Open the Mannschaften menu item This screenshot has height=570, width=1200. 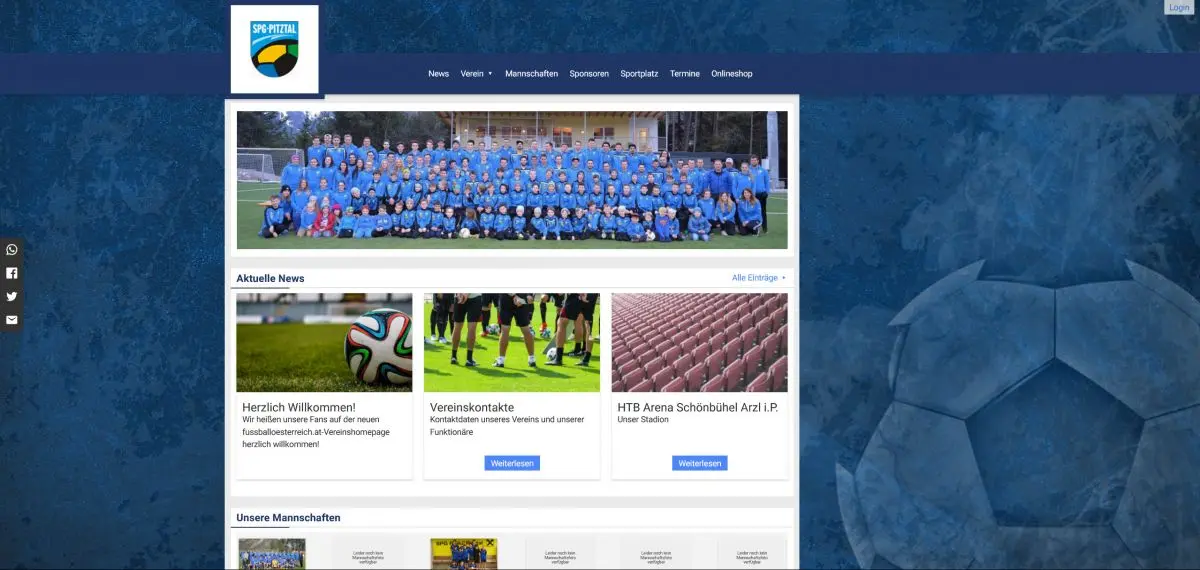(x=532, y=74)
